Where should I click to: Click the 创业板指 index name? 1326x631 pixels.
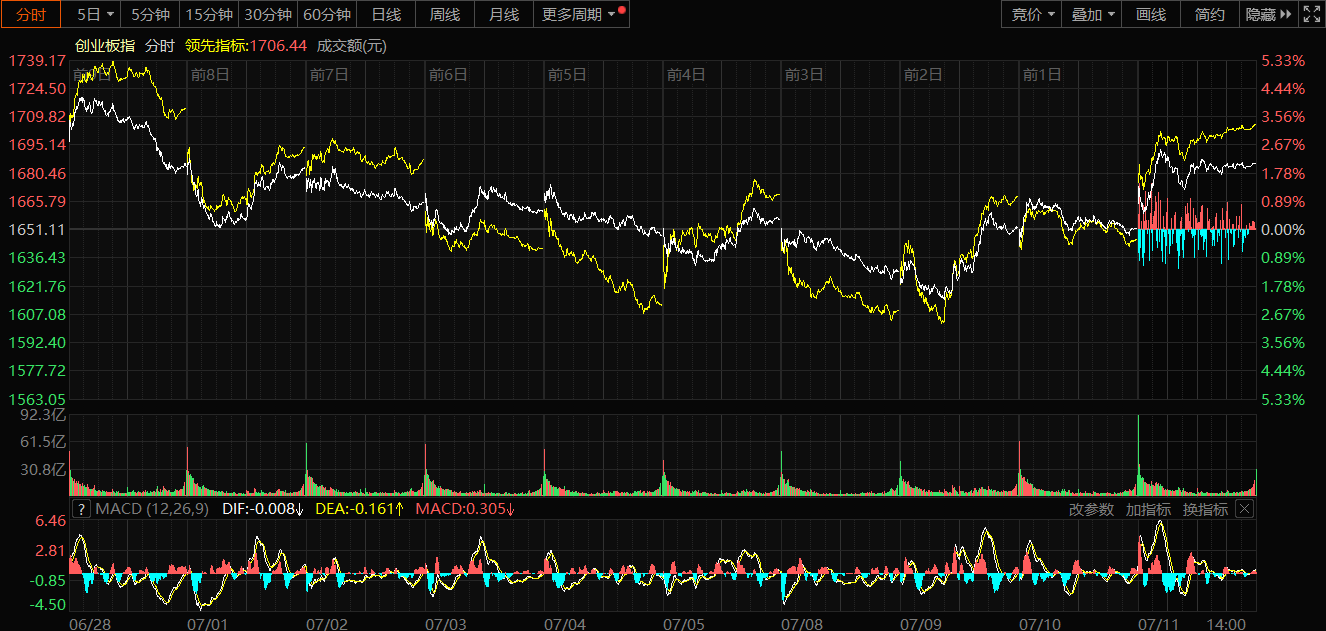coord(105,46)
